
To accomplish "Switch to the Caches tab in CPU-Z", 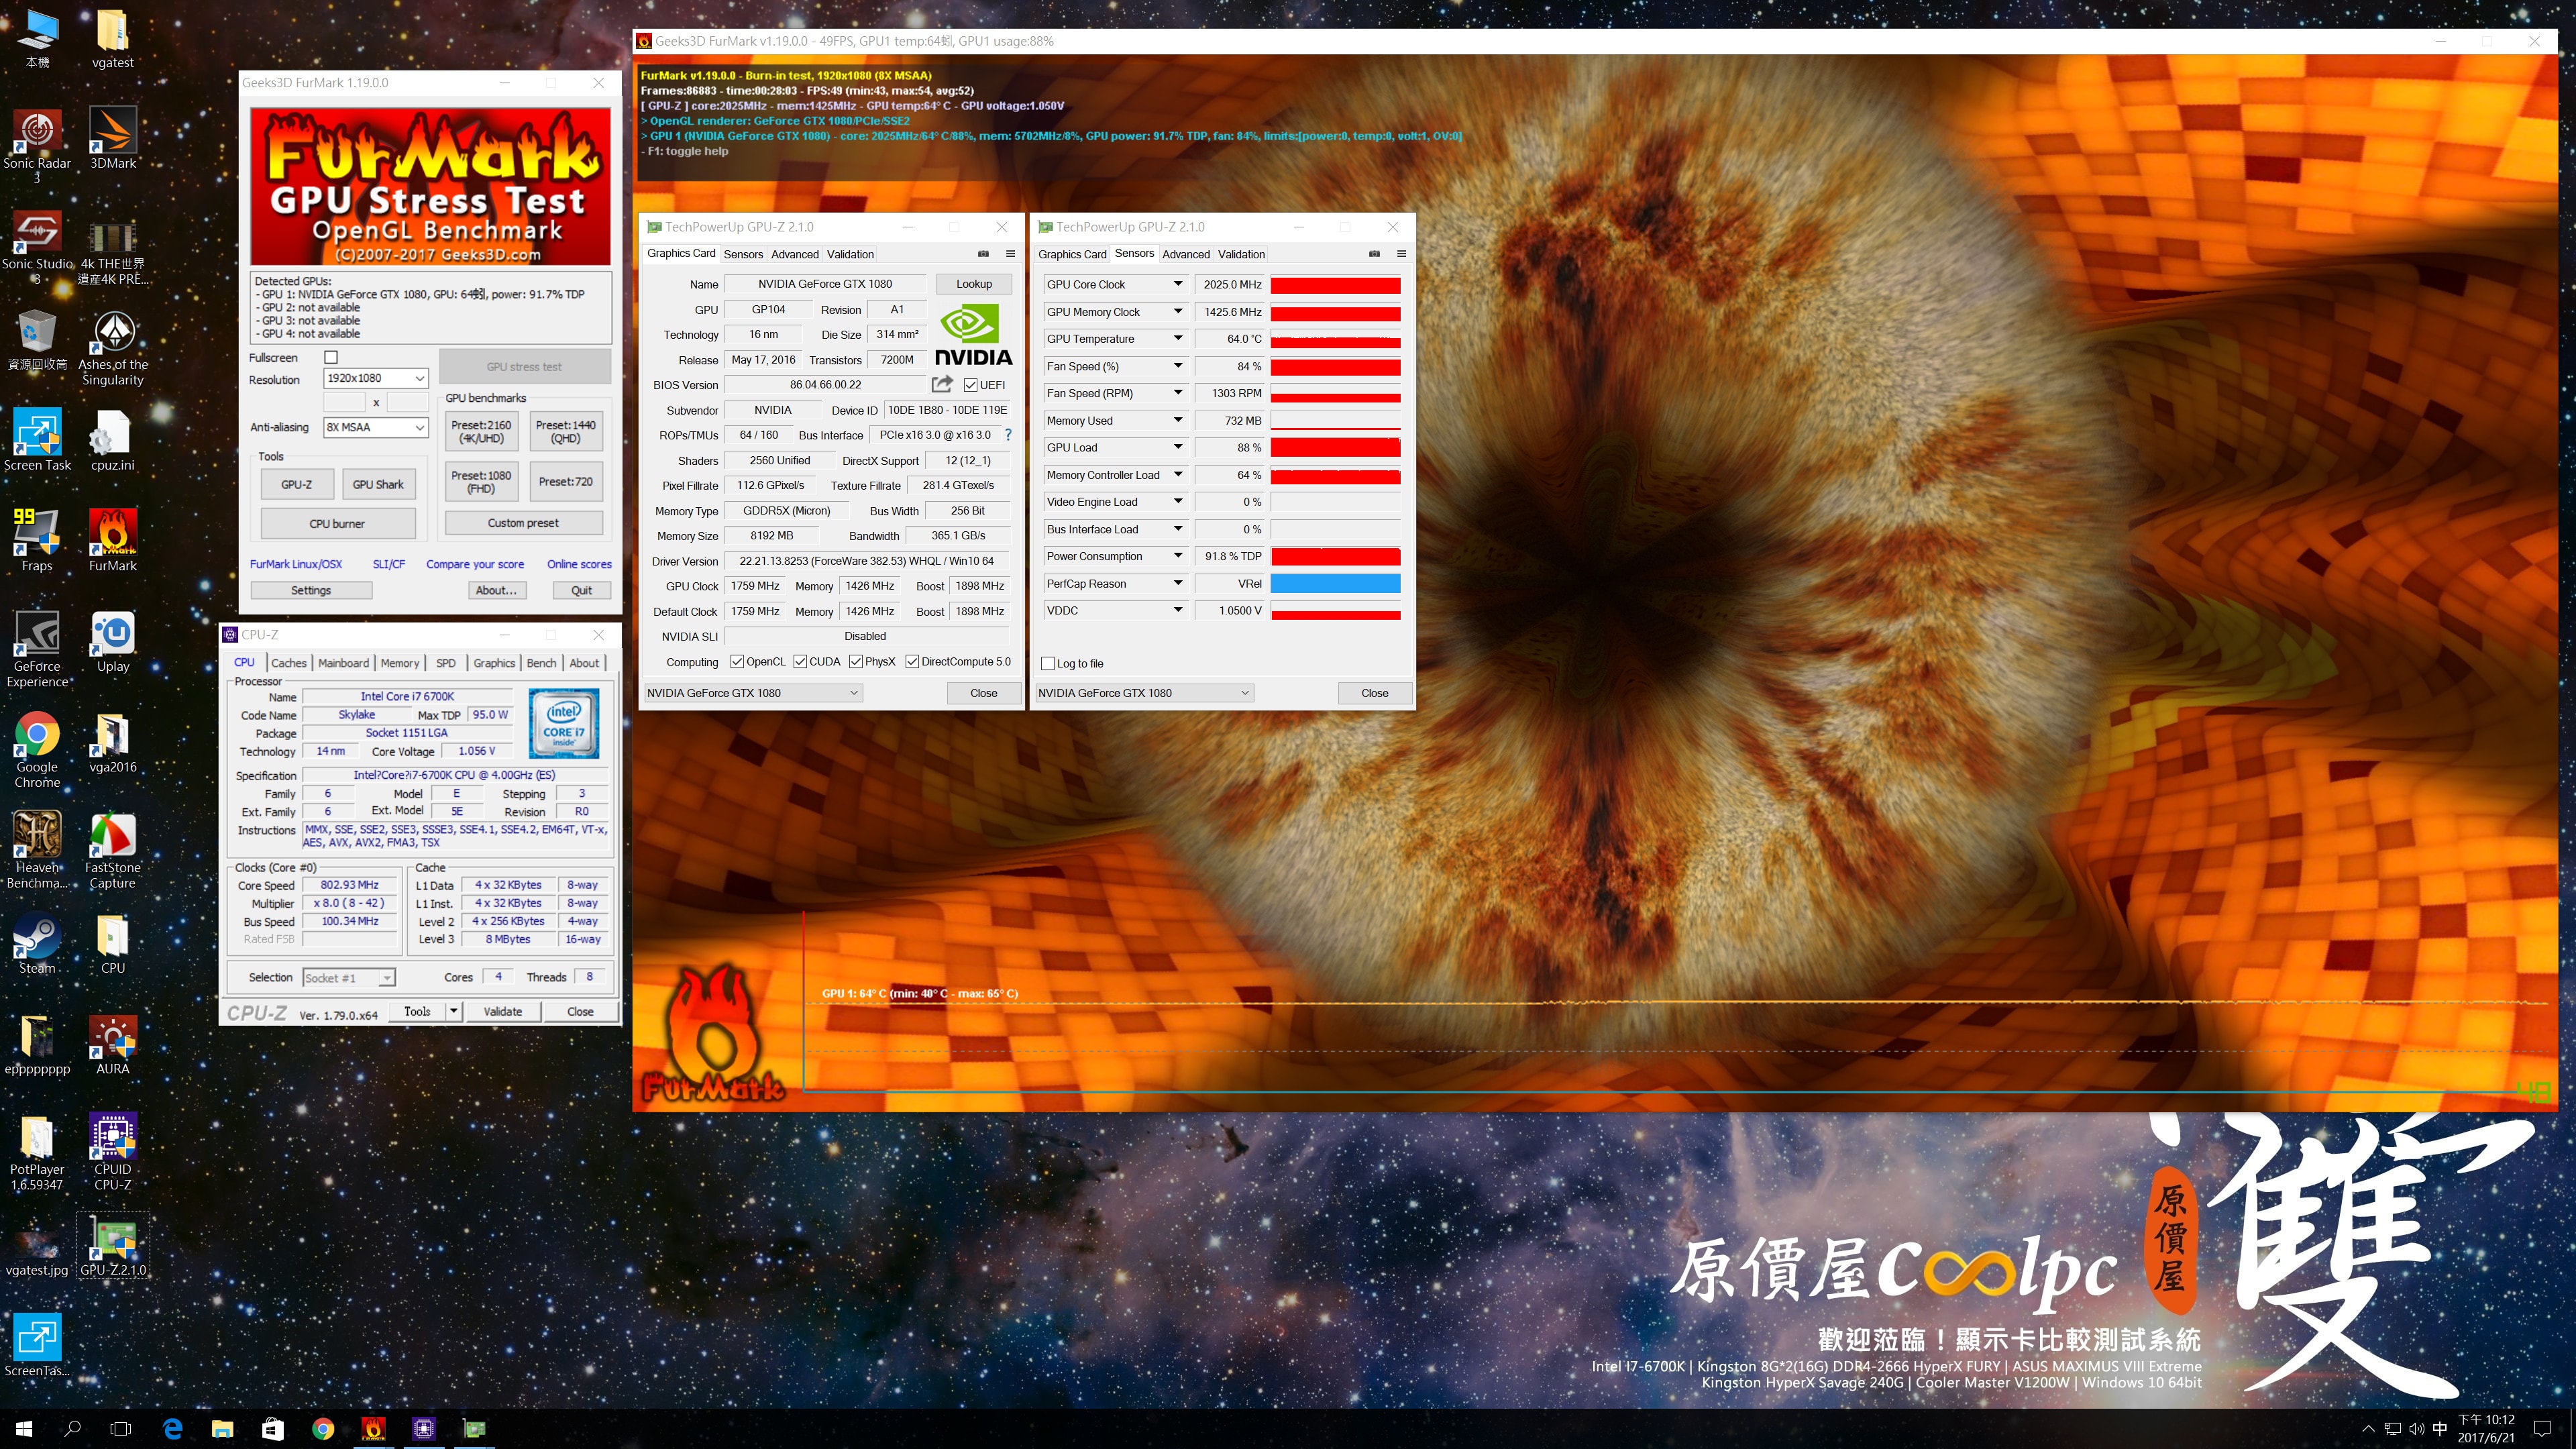I will (289, 663).
